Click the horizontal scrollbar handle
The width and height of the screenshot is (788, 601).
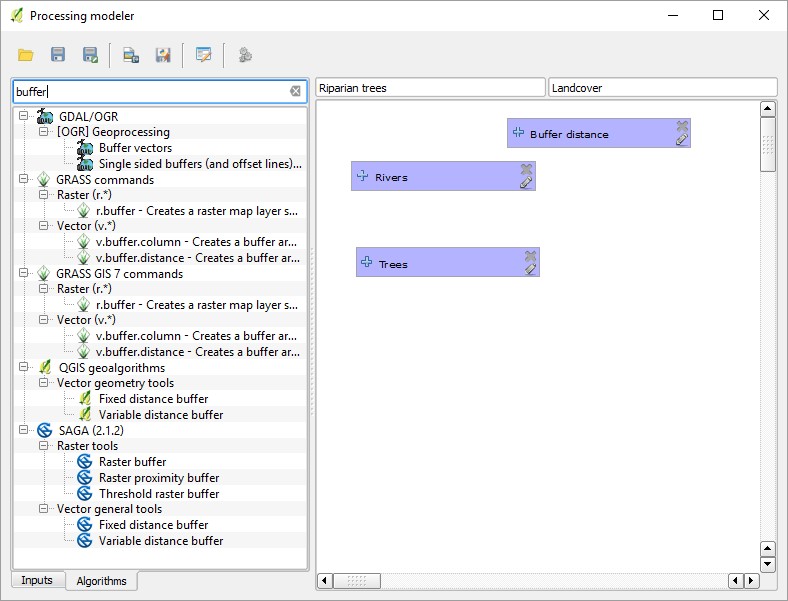click(x=357, y=581)
